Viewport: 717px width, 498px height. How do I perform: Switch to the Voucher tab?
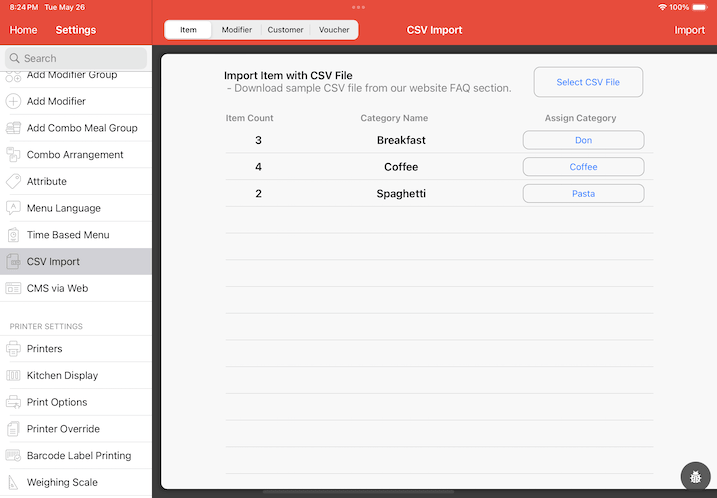pos(334,30)
